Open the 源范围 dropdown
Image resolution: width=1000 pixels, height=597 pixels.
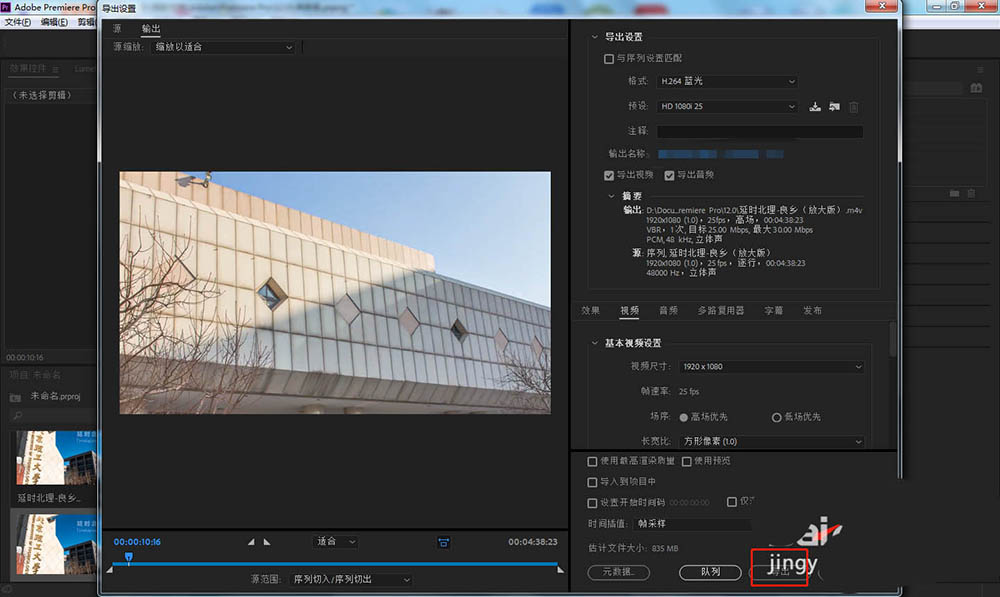click(350, 580)
